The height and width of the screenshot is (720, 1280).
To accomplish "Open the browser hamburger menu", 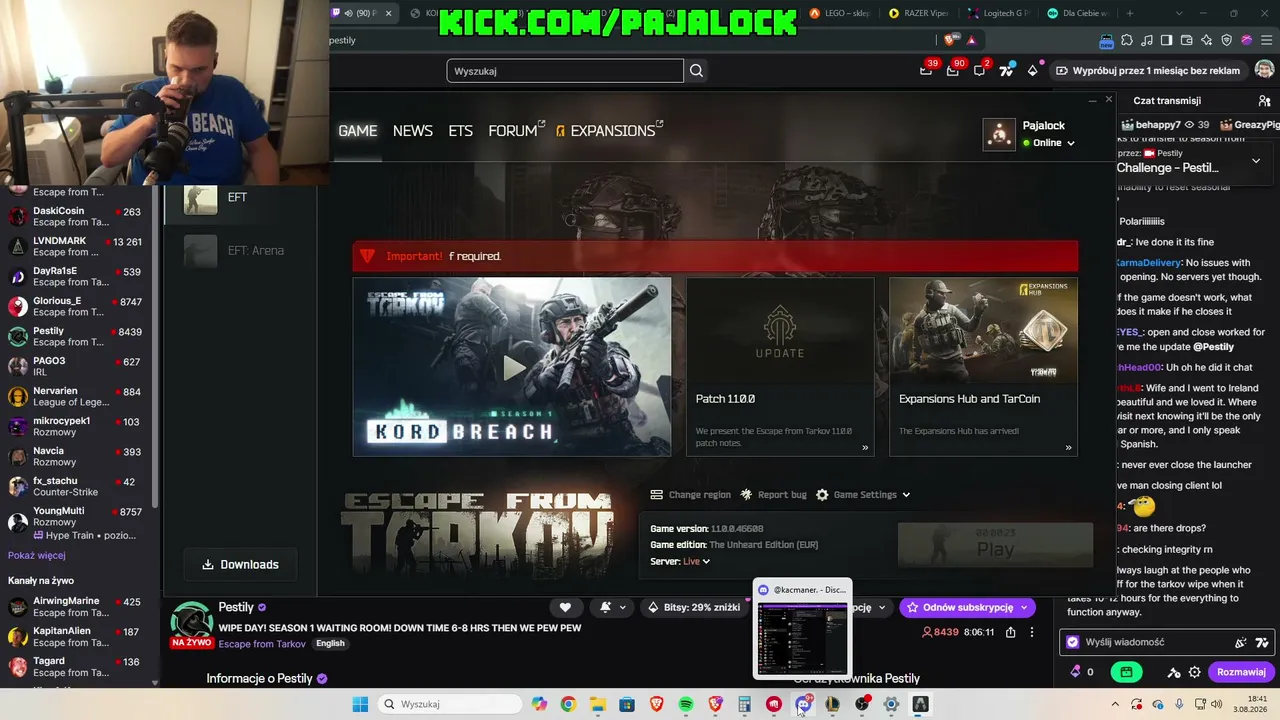I will click(x=1266, y=40).
